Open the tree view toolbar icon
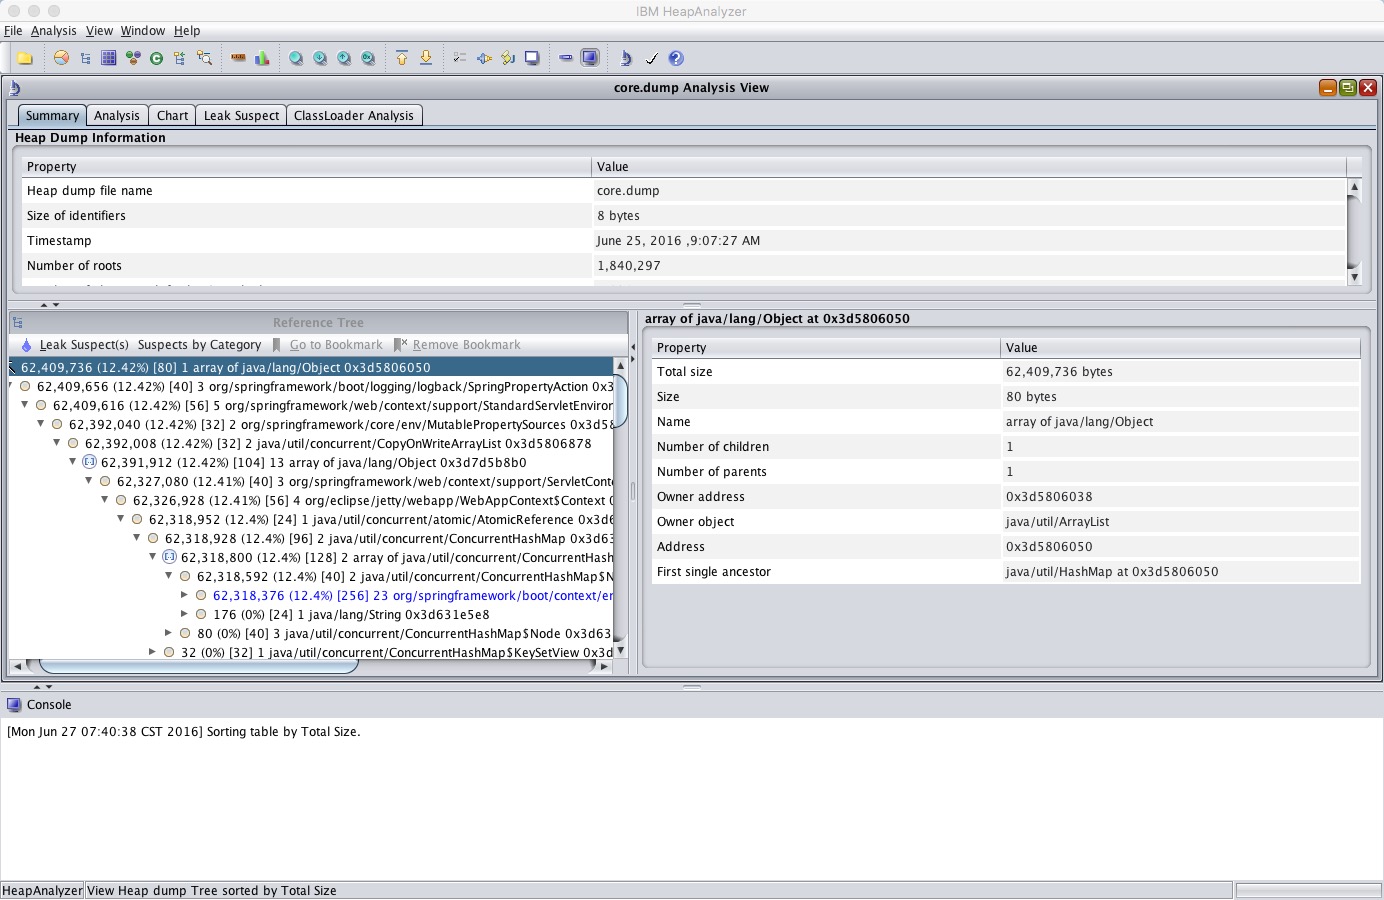 pyautogui.click(x=85, y=58)
